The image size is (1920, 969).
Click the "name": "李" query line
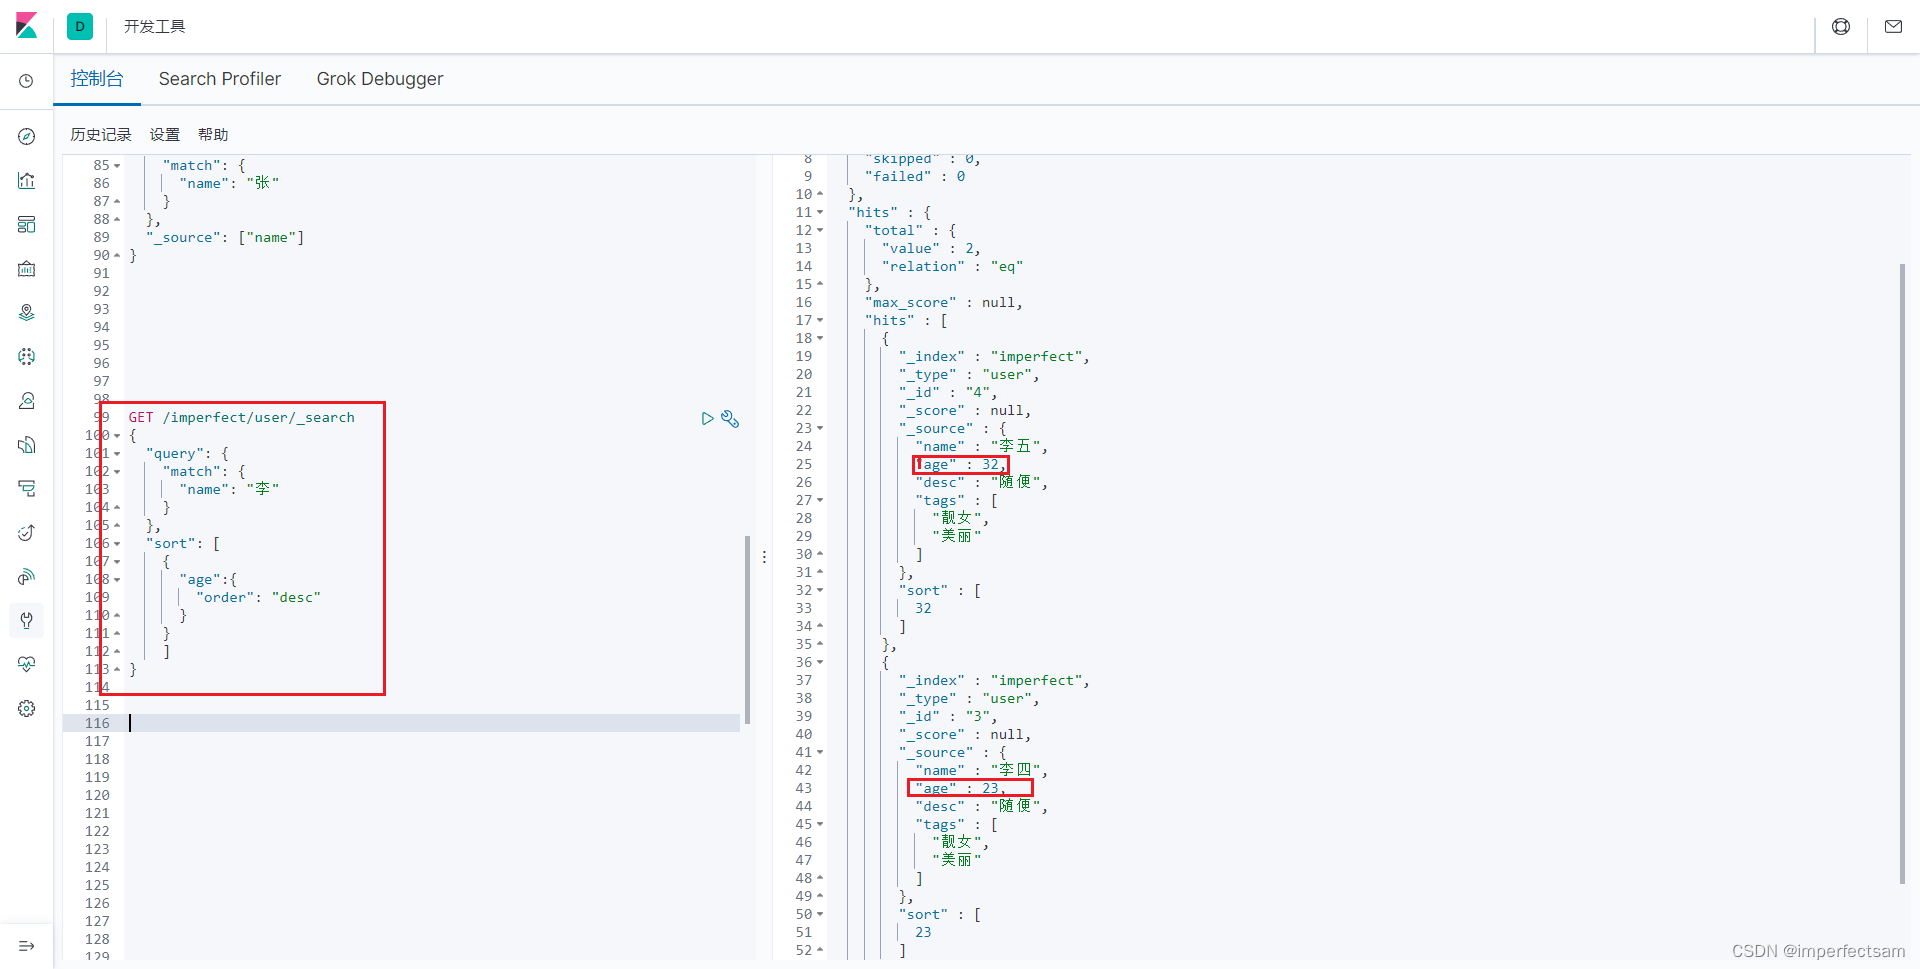(x=229, y=490)
